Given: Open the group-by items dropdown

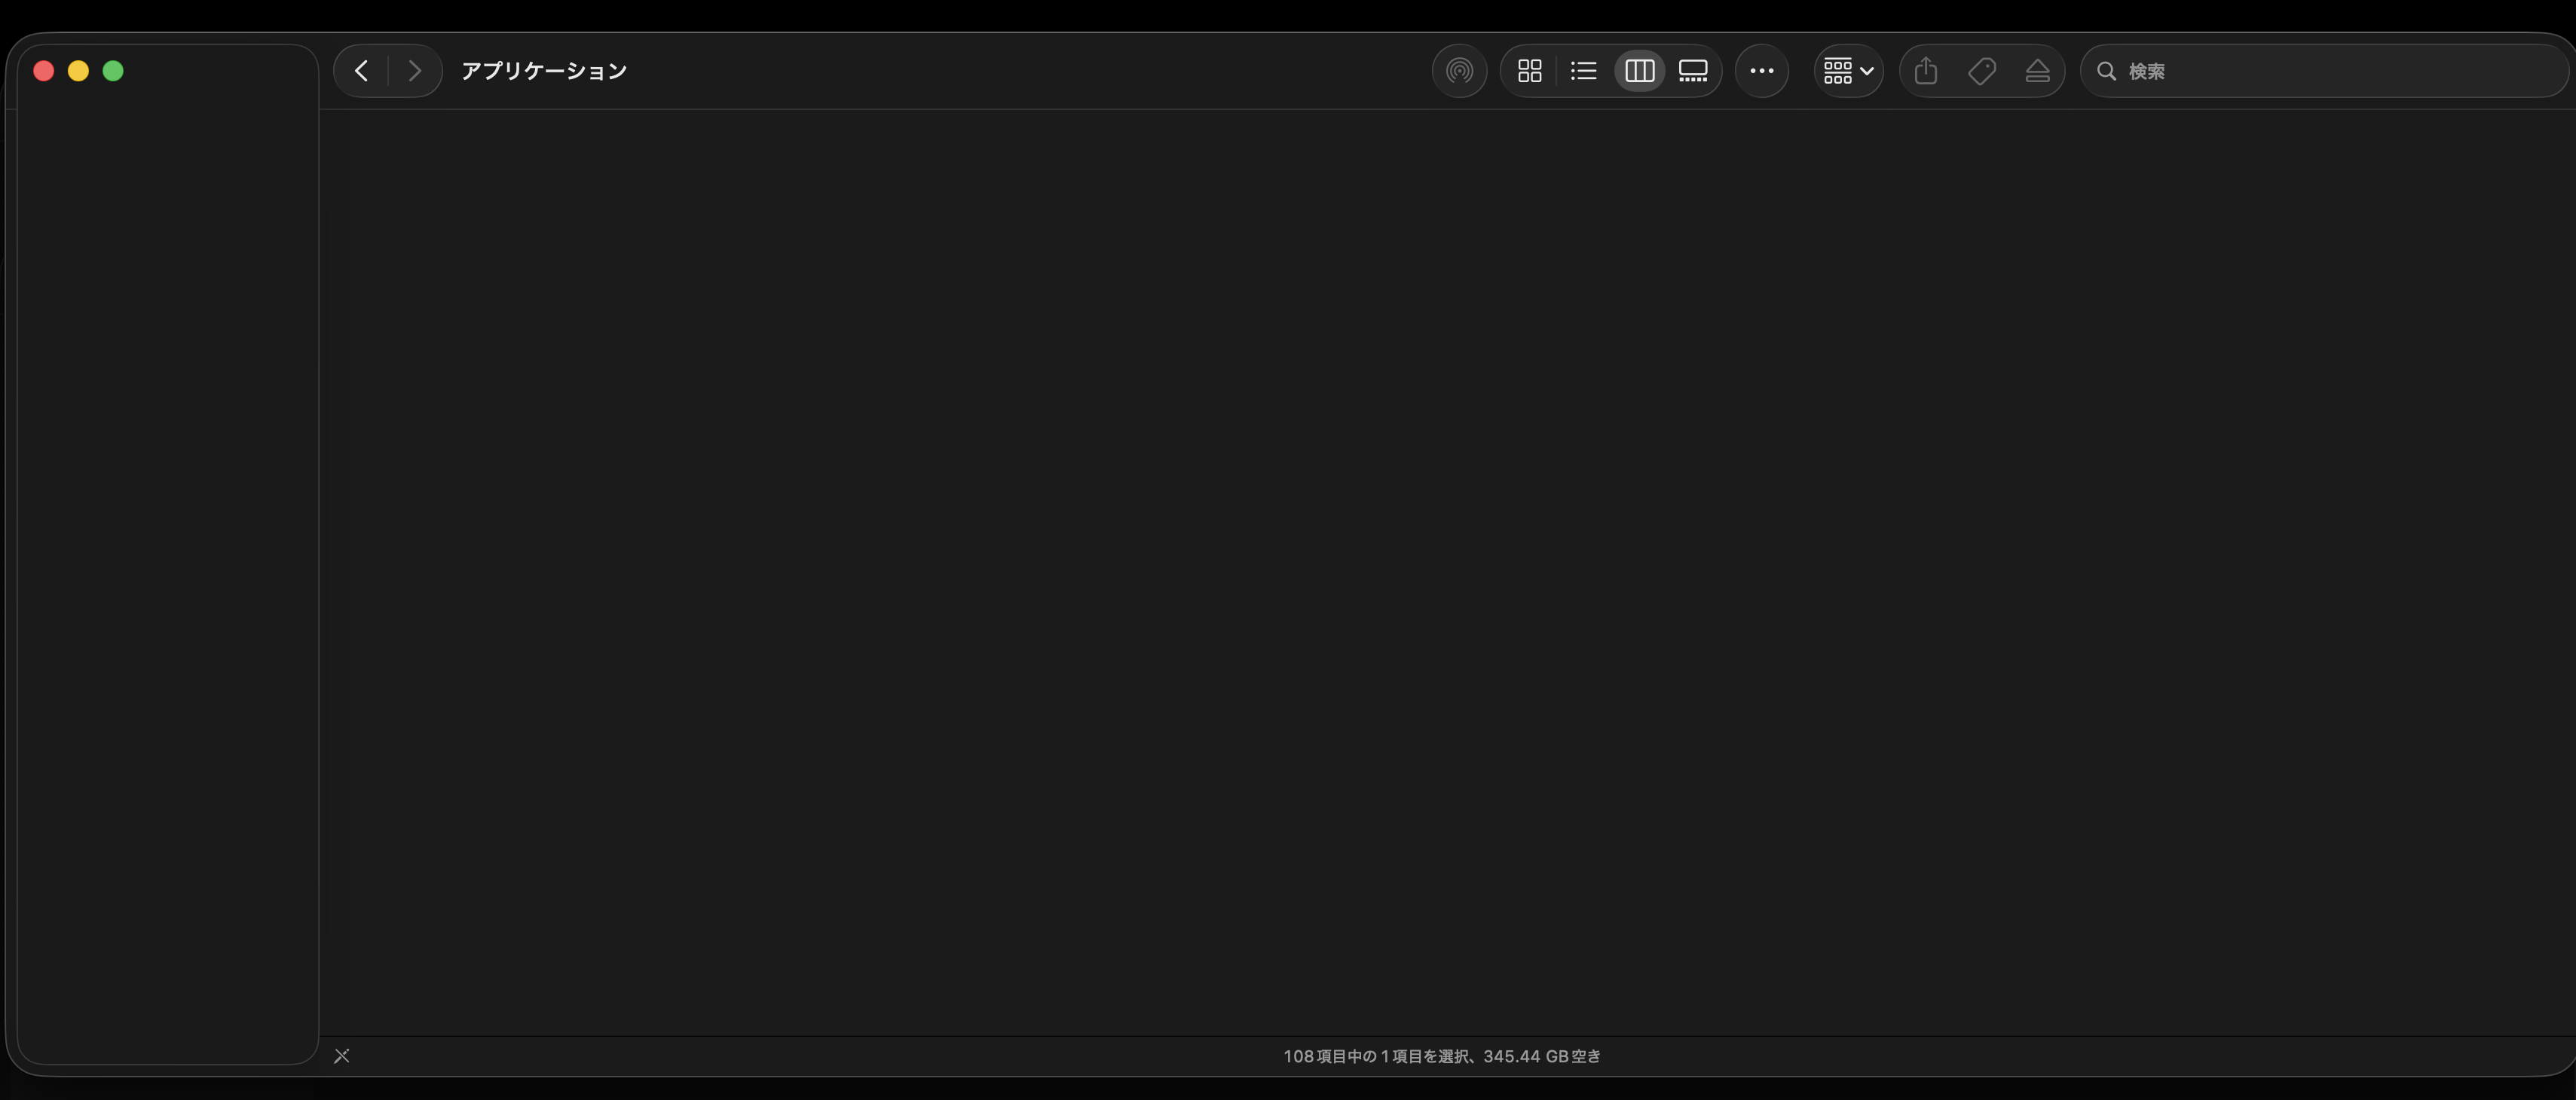Looking at the screenshot, I should click(1847, 71).
